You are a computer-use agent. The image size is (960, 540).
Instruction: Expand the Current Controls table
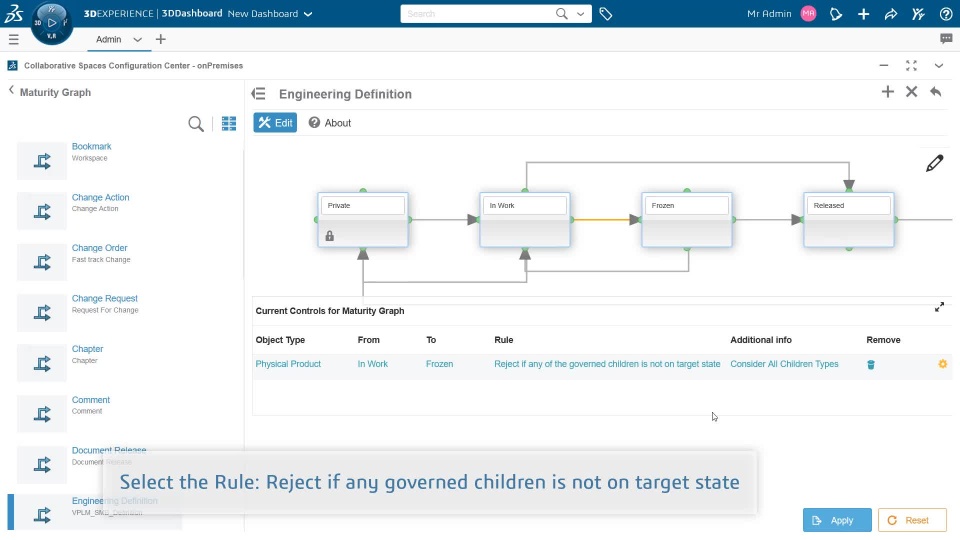(939, 307)
